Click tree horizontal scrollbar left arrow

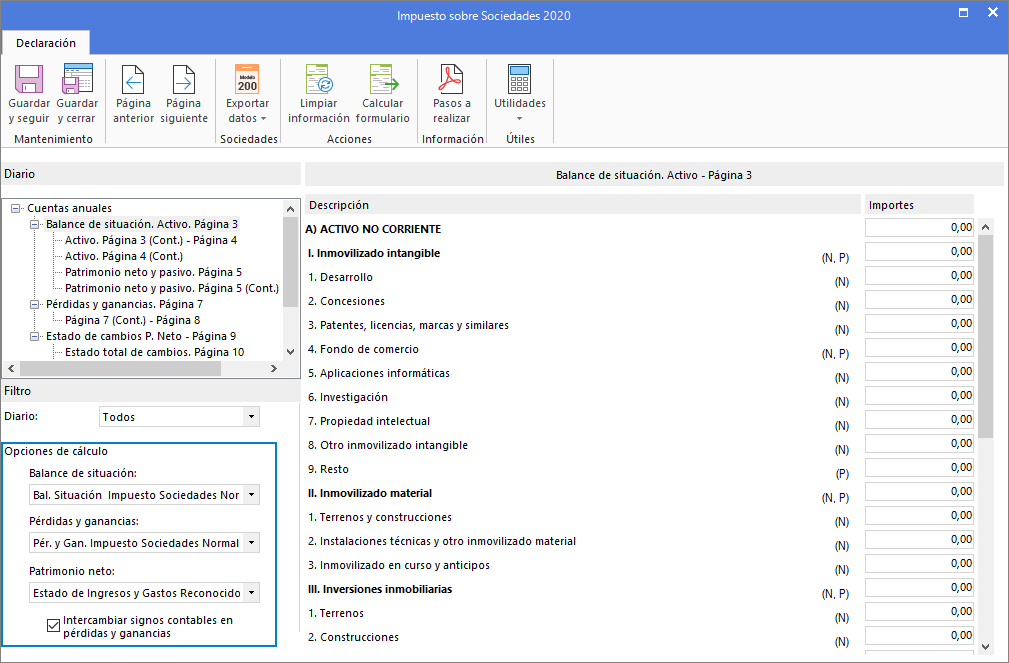(11, 368)
